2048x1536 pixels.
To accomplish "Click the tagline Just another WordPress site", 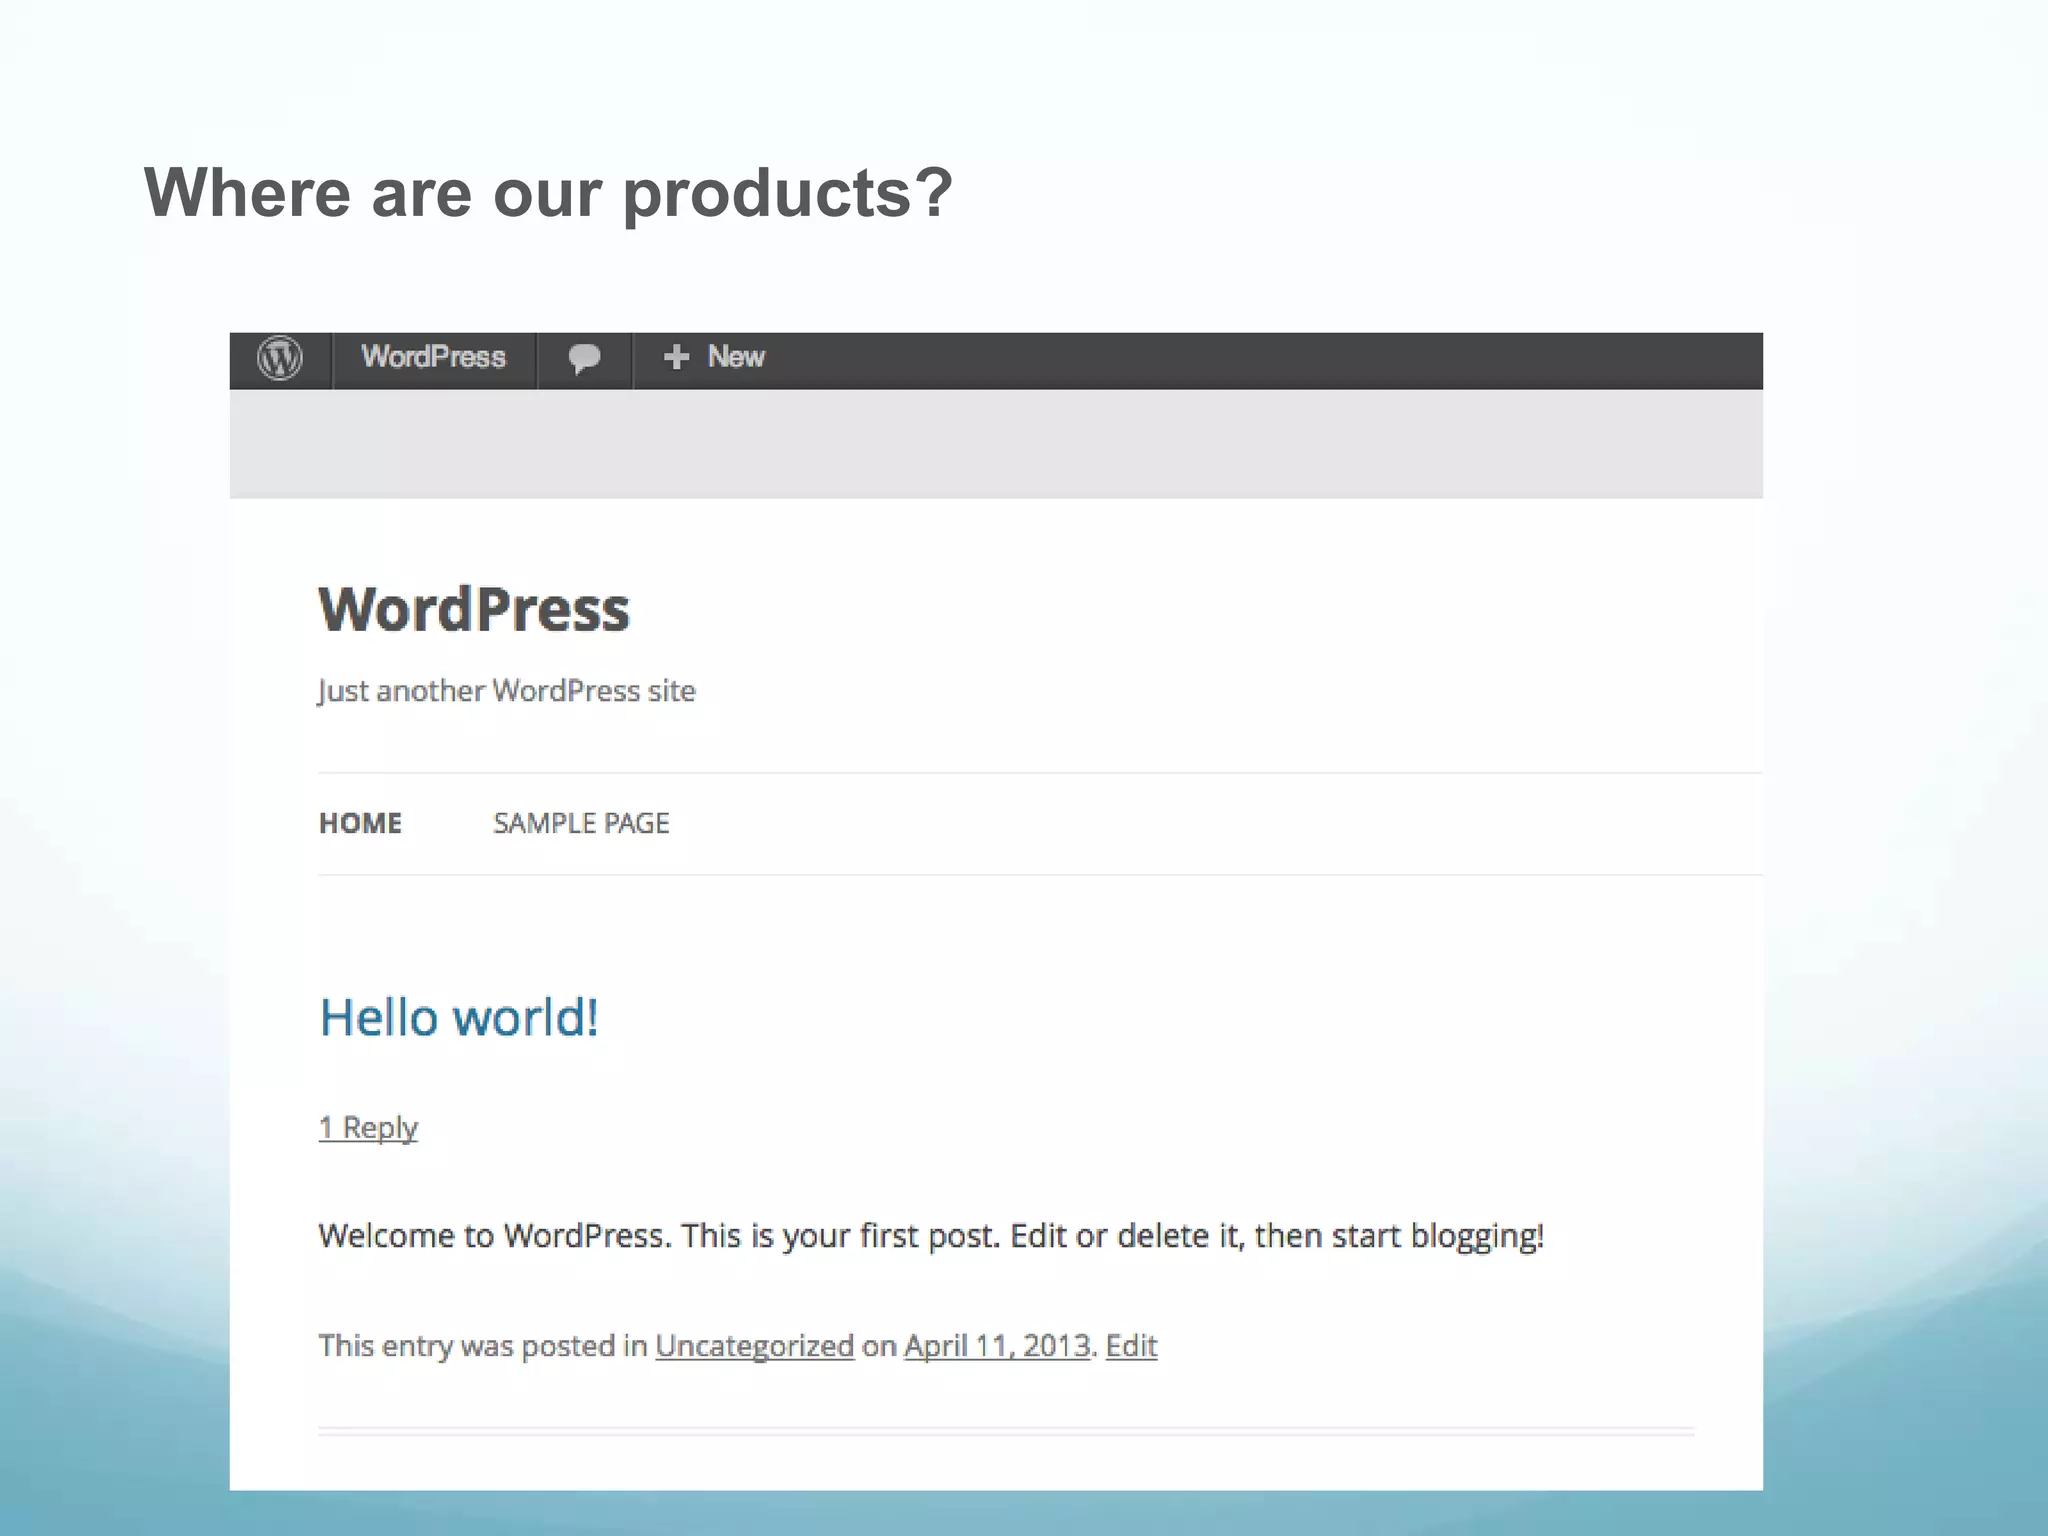I will click(x=506, y=691).
